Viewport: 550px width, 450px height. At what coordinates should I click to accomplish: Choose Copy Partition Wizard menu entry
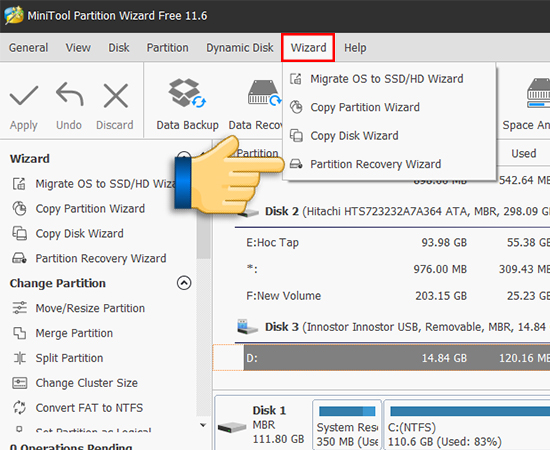[x=389, y=107]
